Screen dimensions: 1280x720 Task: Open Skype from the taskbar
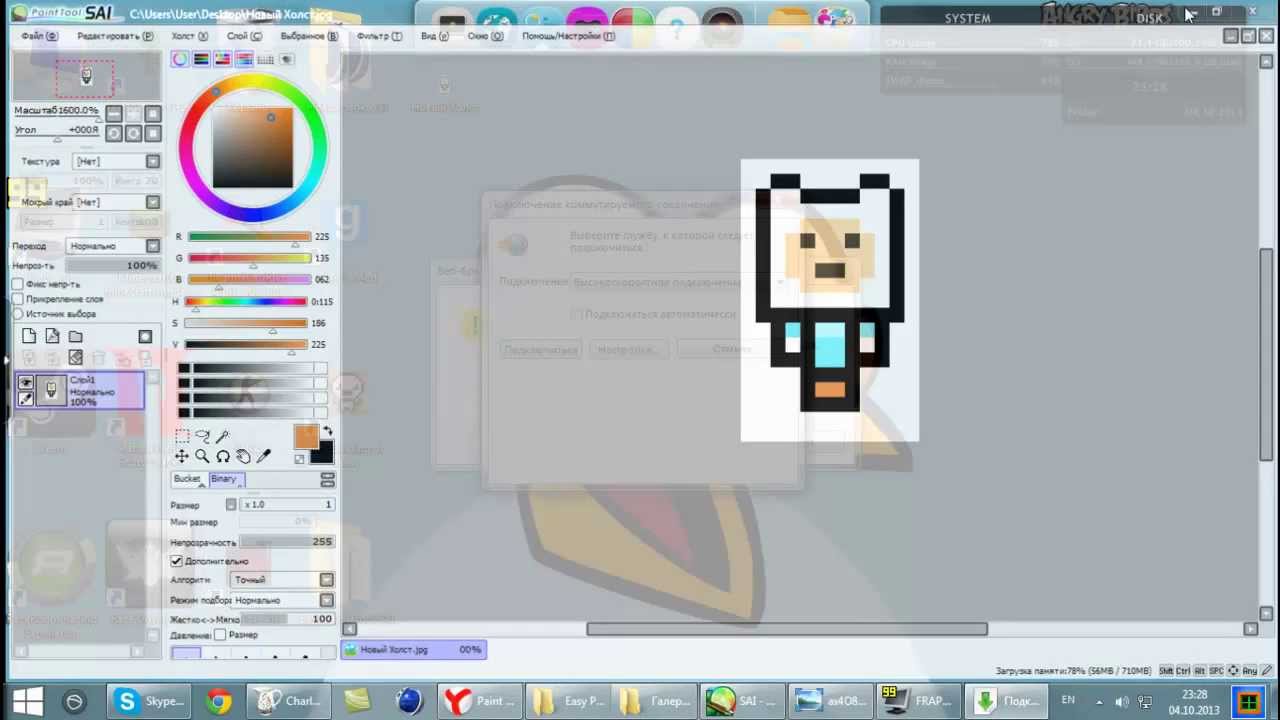(149, 701)
